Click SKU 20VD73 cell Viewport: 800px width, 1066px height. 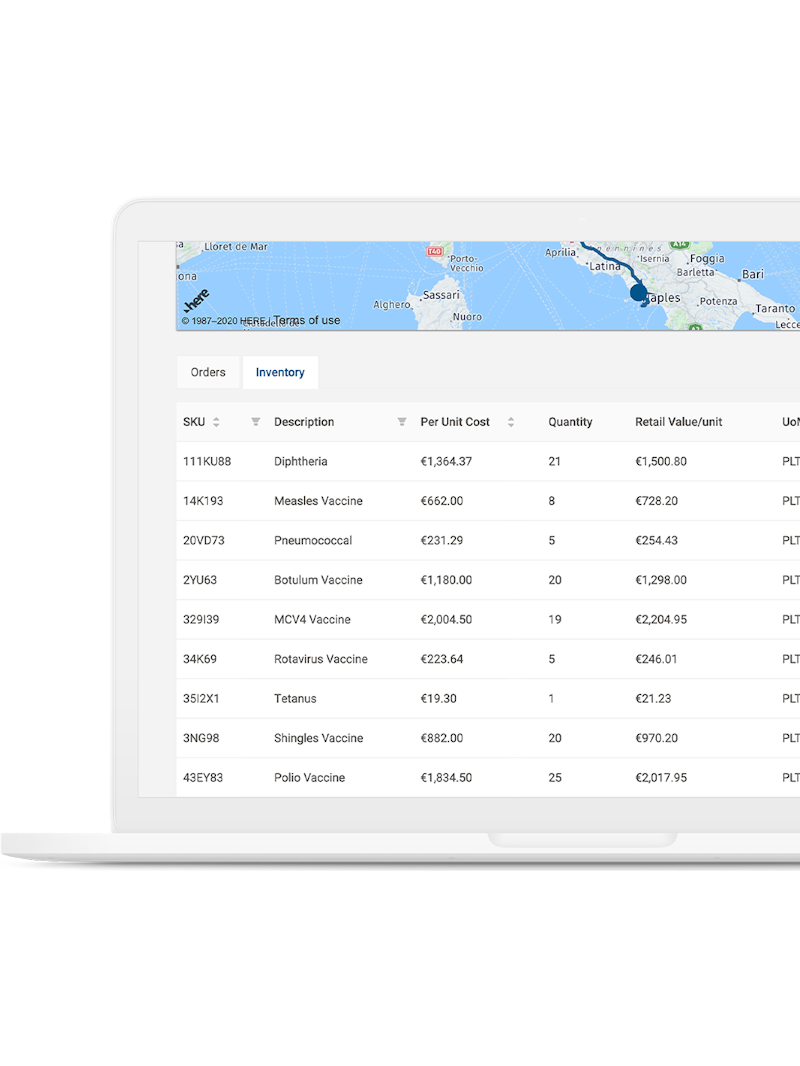pos(204,541)
